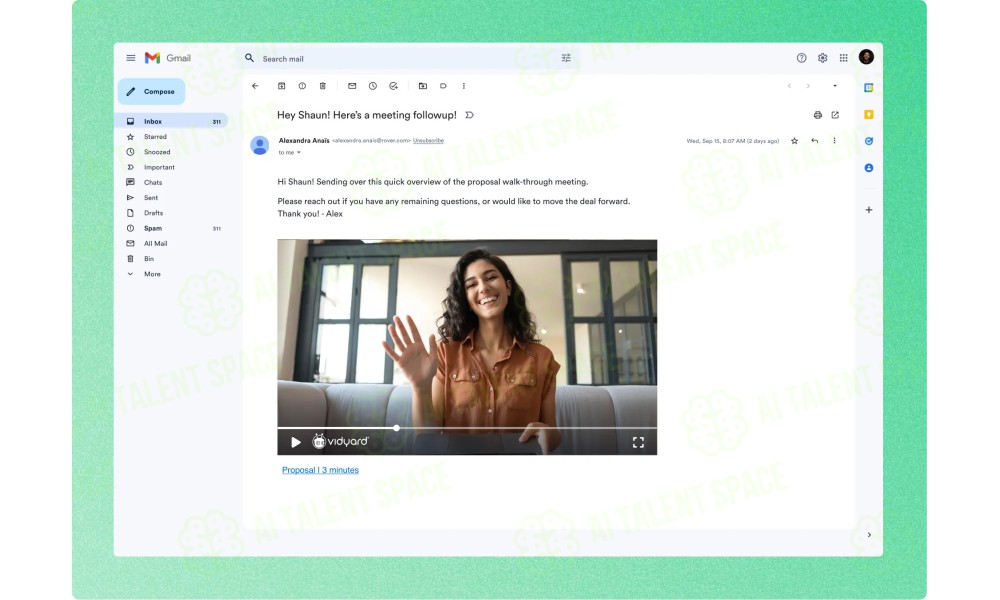Print this email
Screen dimensions: 1000x600
point(818,115)
